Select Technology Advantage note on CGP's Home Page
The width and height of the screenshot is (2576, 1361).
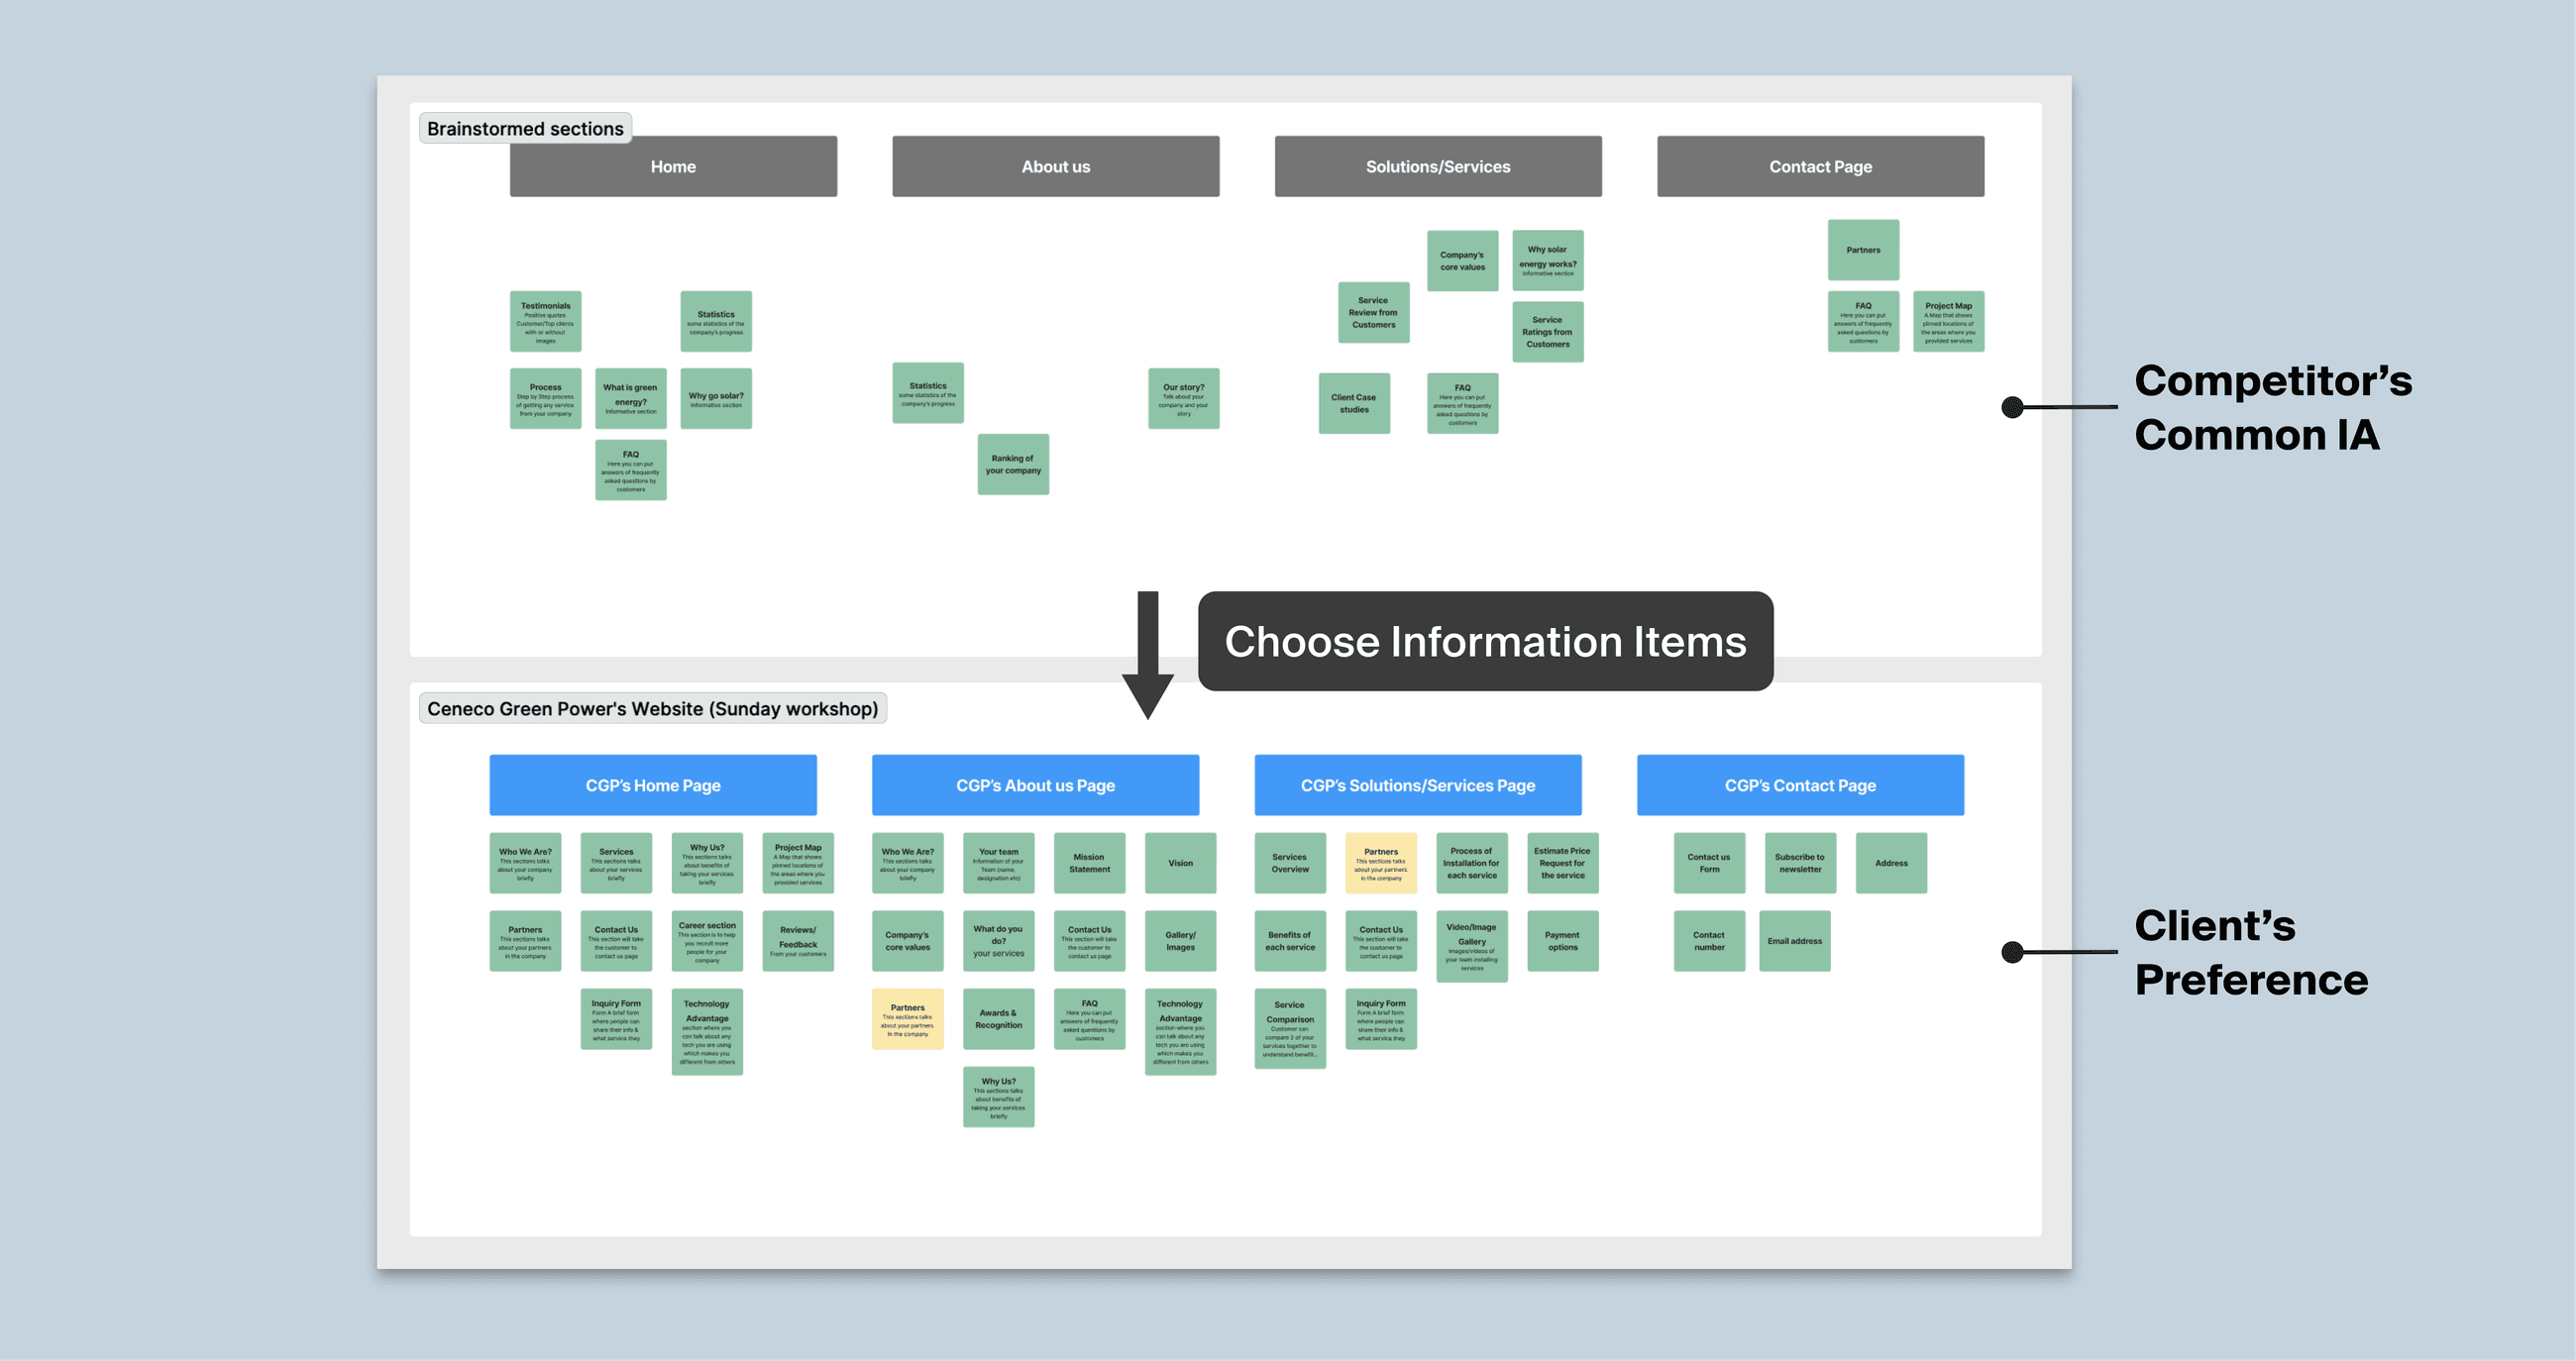pos(707,1032)
